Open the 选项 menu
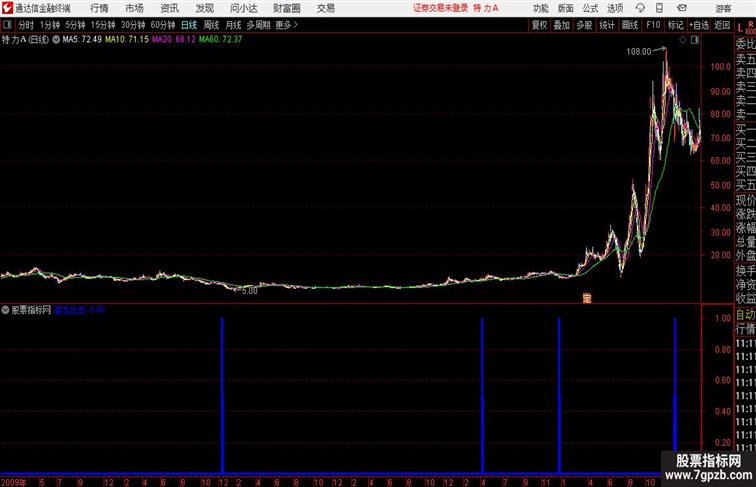The image size is (756, 487). (x=615, y=8)
